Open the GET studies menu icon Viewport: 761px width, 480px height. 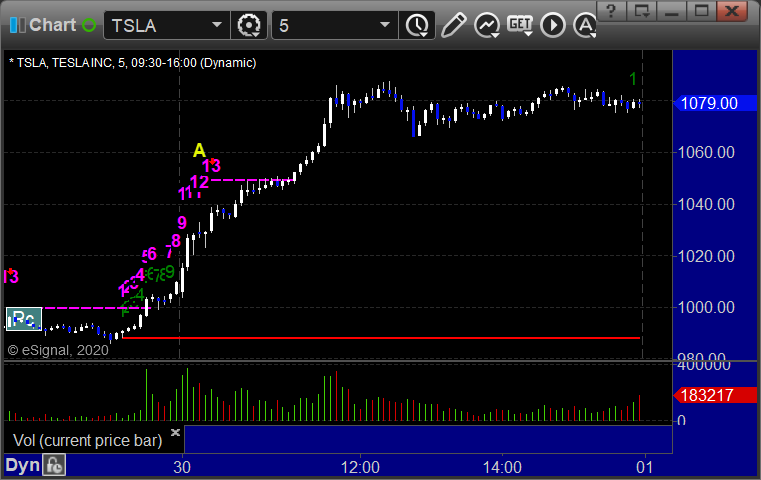click(x=520, y=25)
